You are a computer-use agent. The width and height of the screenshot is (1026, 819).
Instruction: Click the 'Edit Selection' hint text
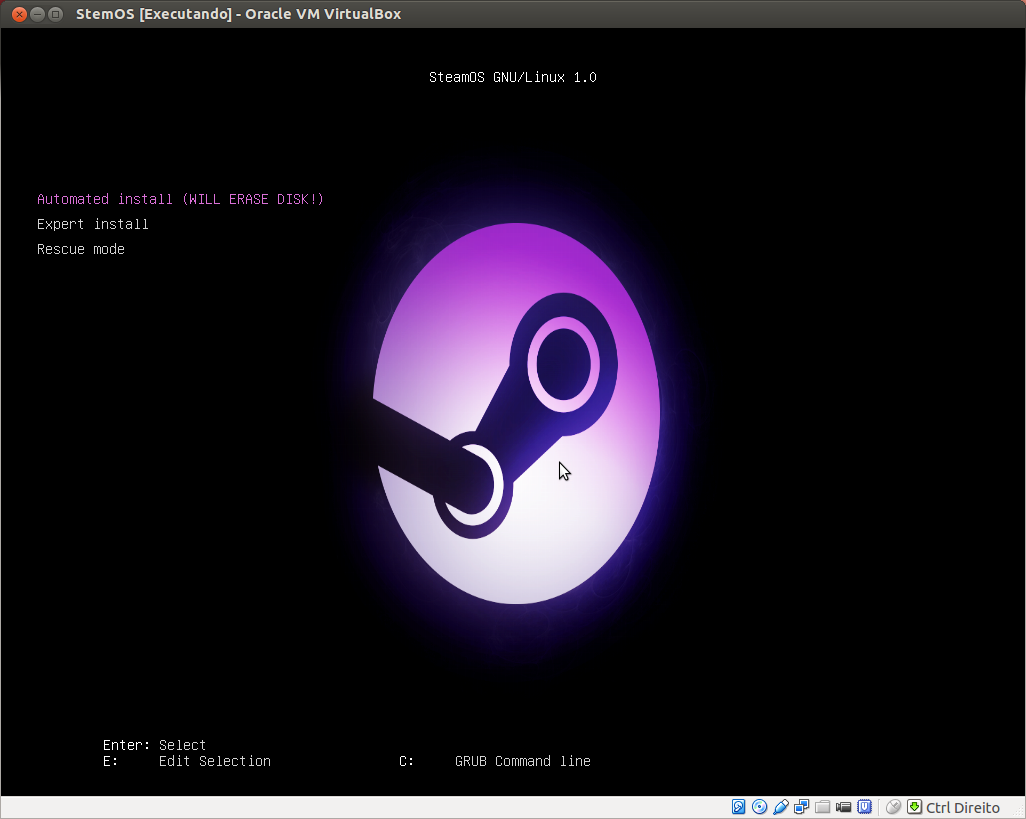pyautogui.click(x=215, y=761)
